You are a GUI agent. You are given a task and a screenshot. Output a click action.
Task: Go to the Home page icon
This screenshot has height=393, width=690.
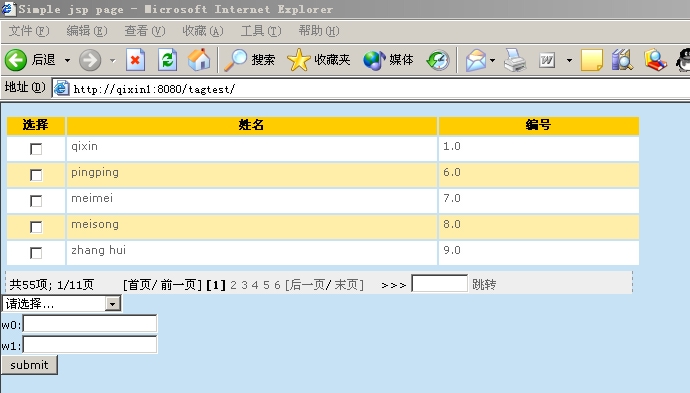pos(199,60)
